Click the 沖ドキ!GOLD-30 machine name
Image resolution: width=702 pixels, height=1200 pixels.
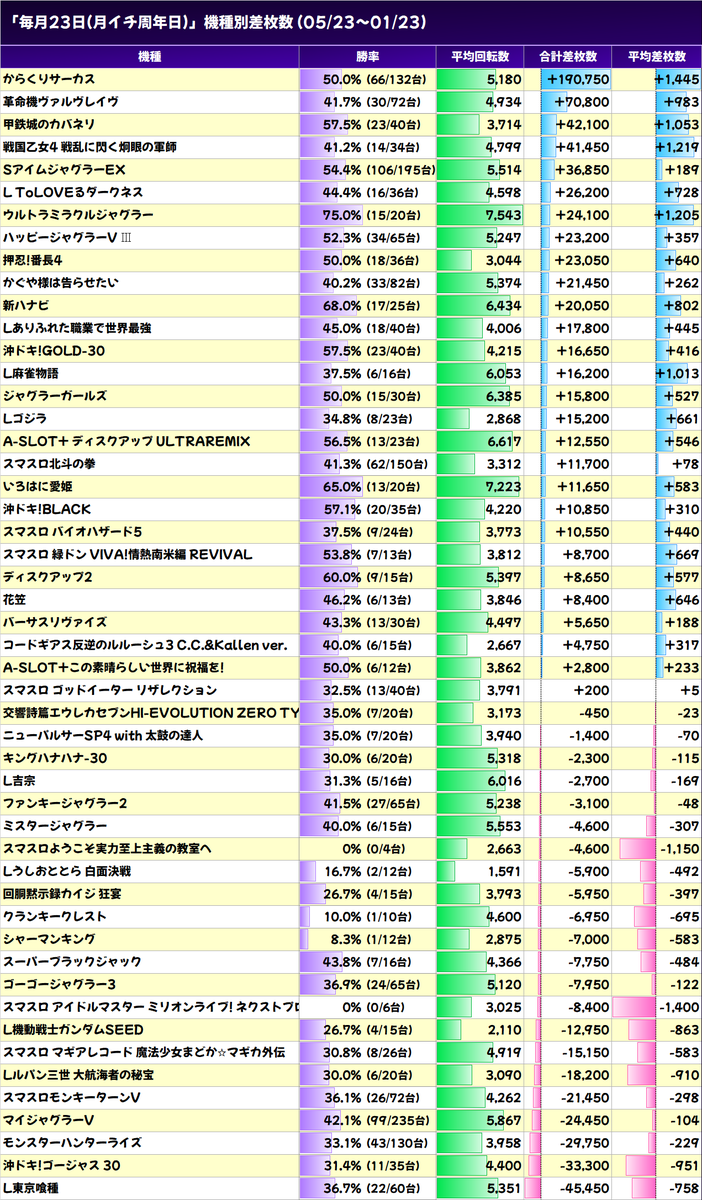coord(54,351)
